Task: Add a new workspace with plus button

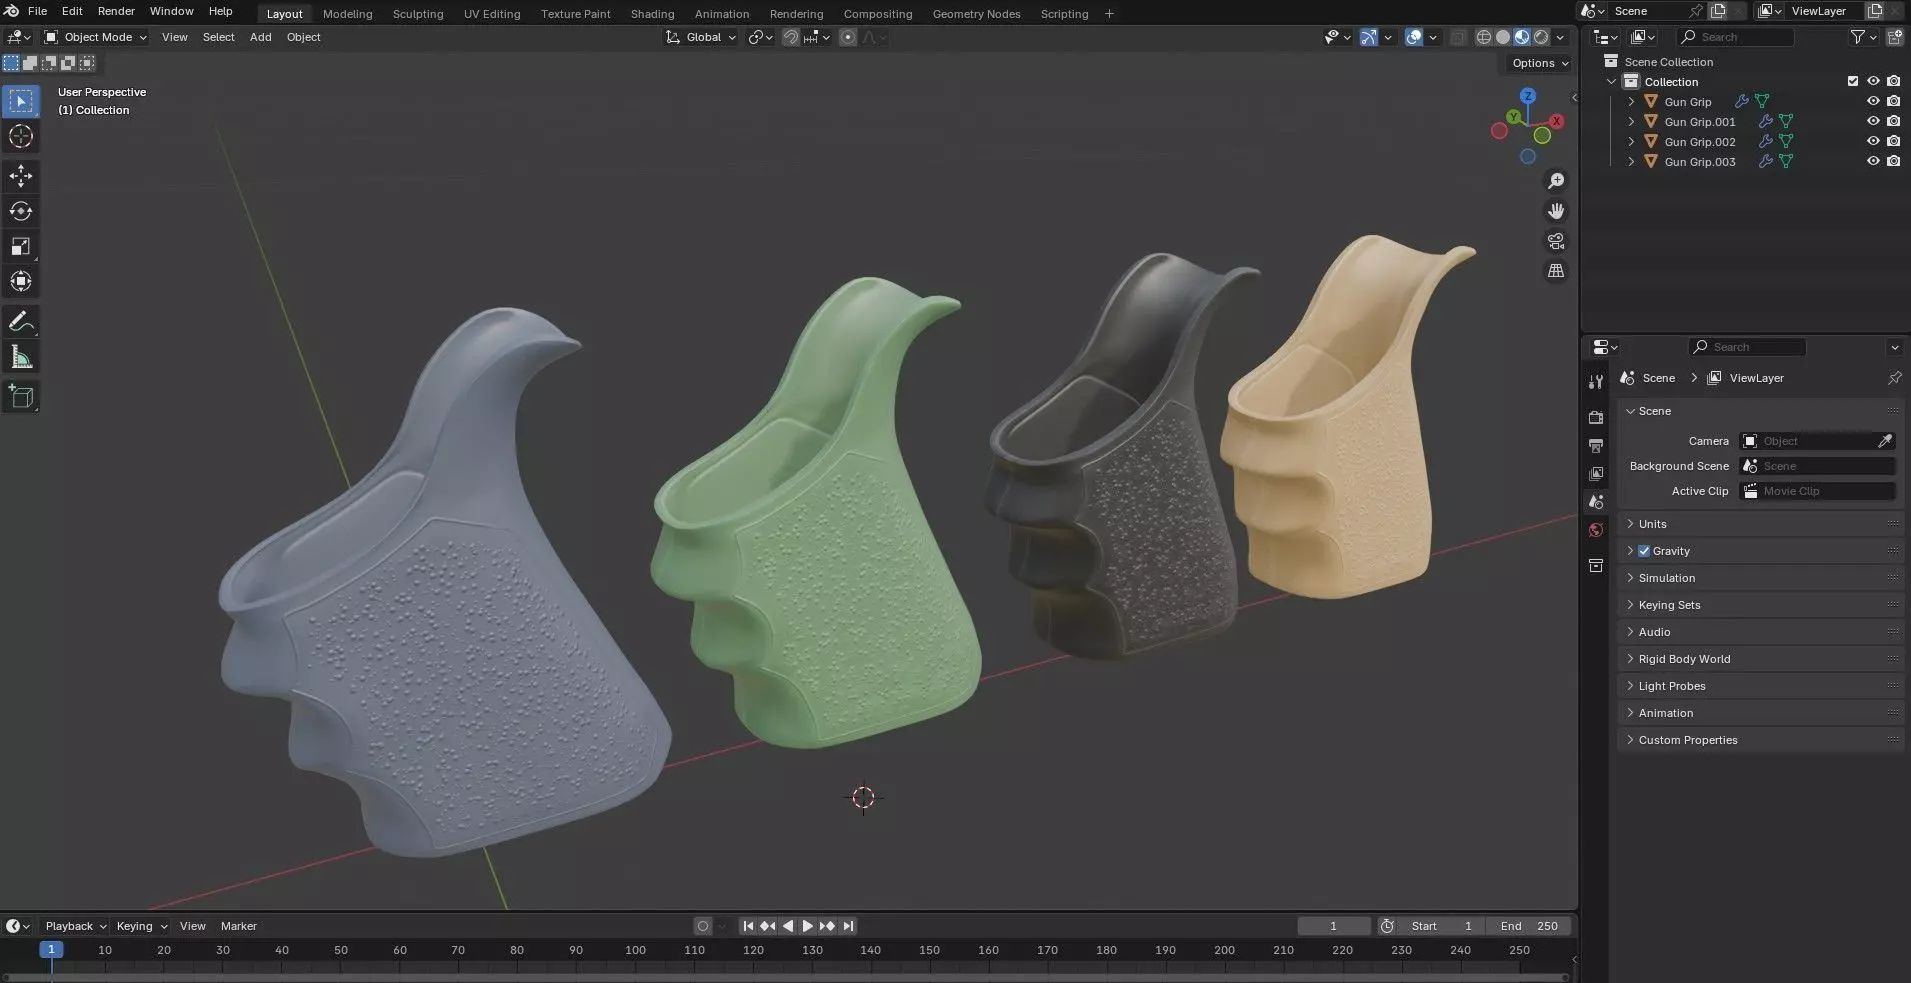Action: coord(1109,14)
